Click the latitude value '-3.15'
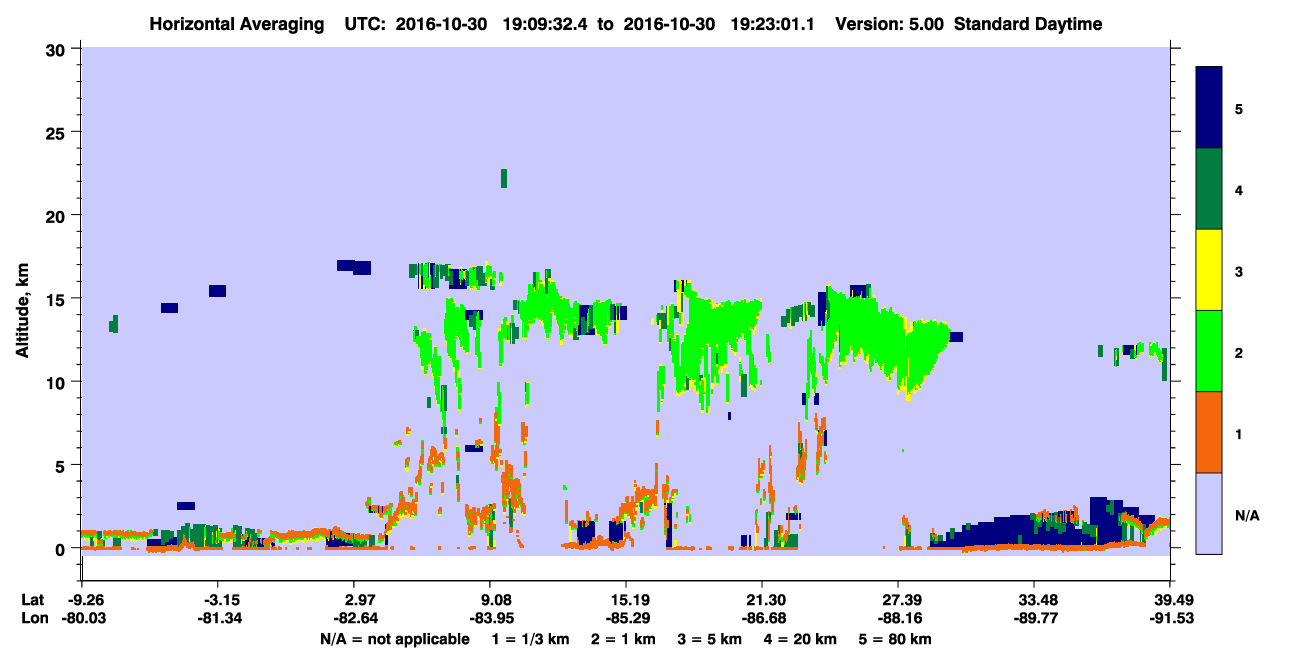This screenshot has width=1300, height=667. [218, 599]
